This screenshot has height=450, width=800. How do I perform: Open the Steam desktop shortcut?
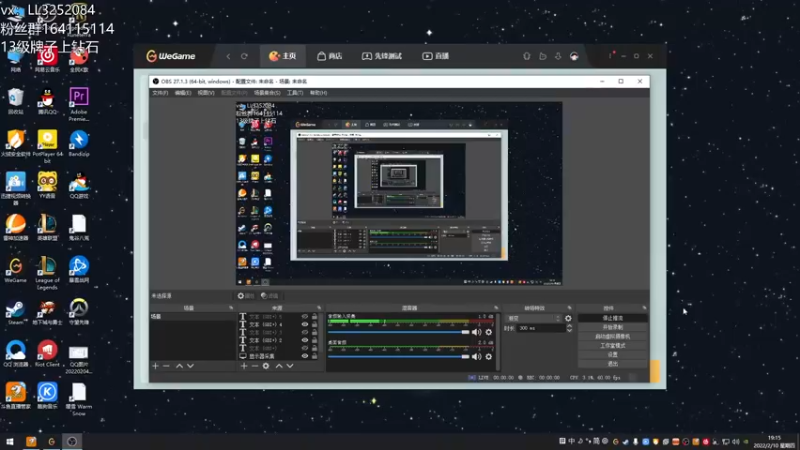click(15, 312)
